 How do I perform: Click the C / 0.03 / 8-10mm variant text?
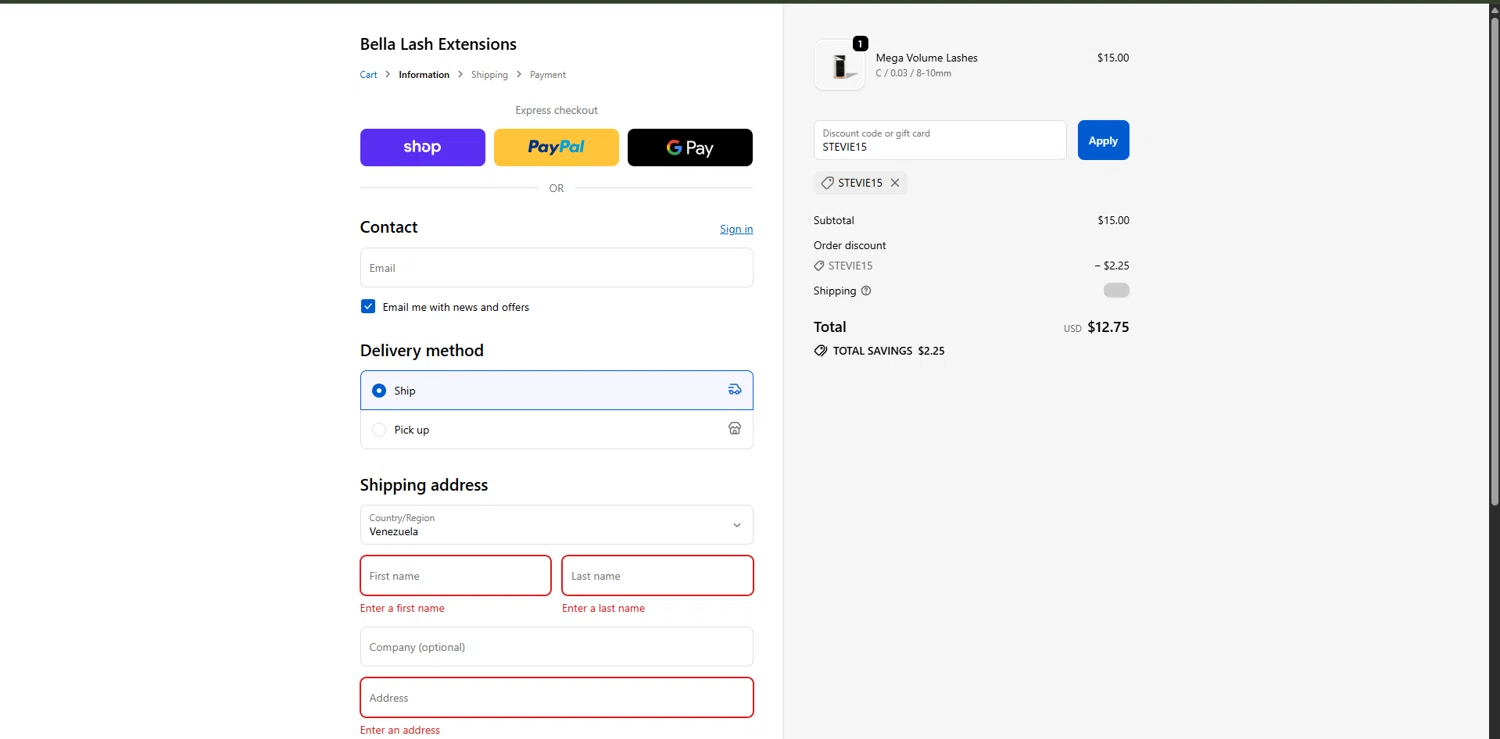(x=914, y=73)
